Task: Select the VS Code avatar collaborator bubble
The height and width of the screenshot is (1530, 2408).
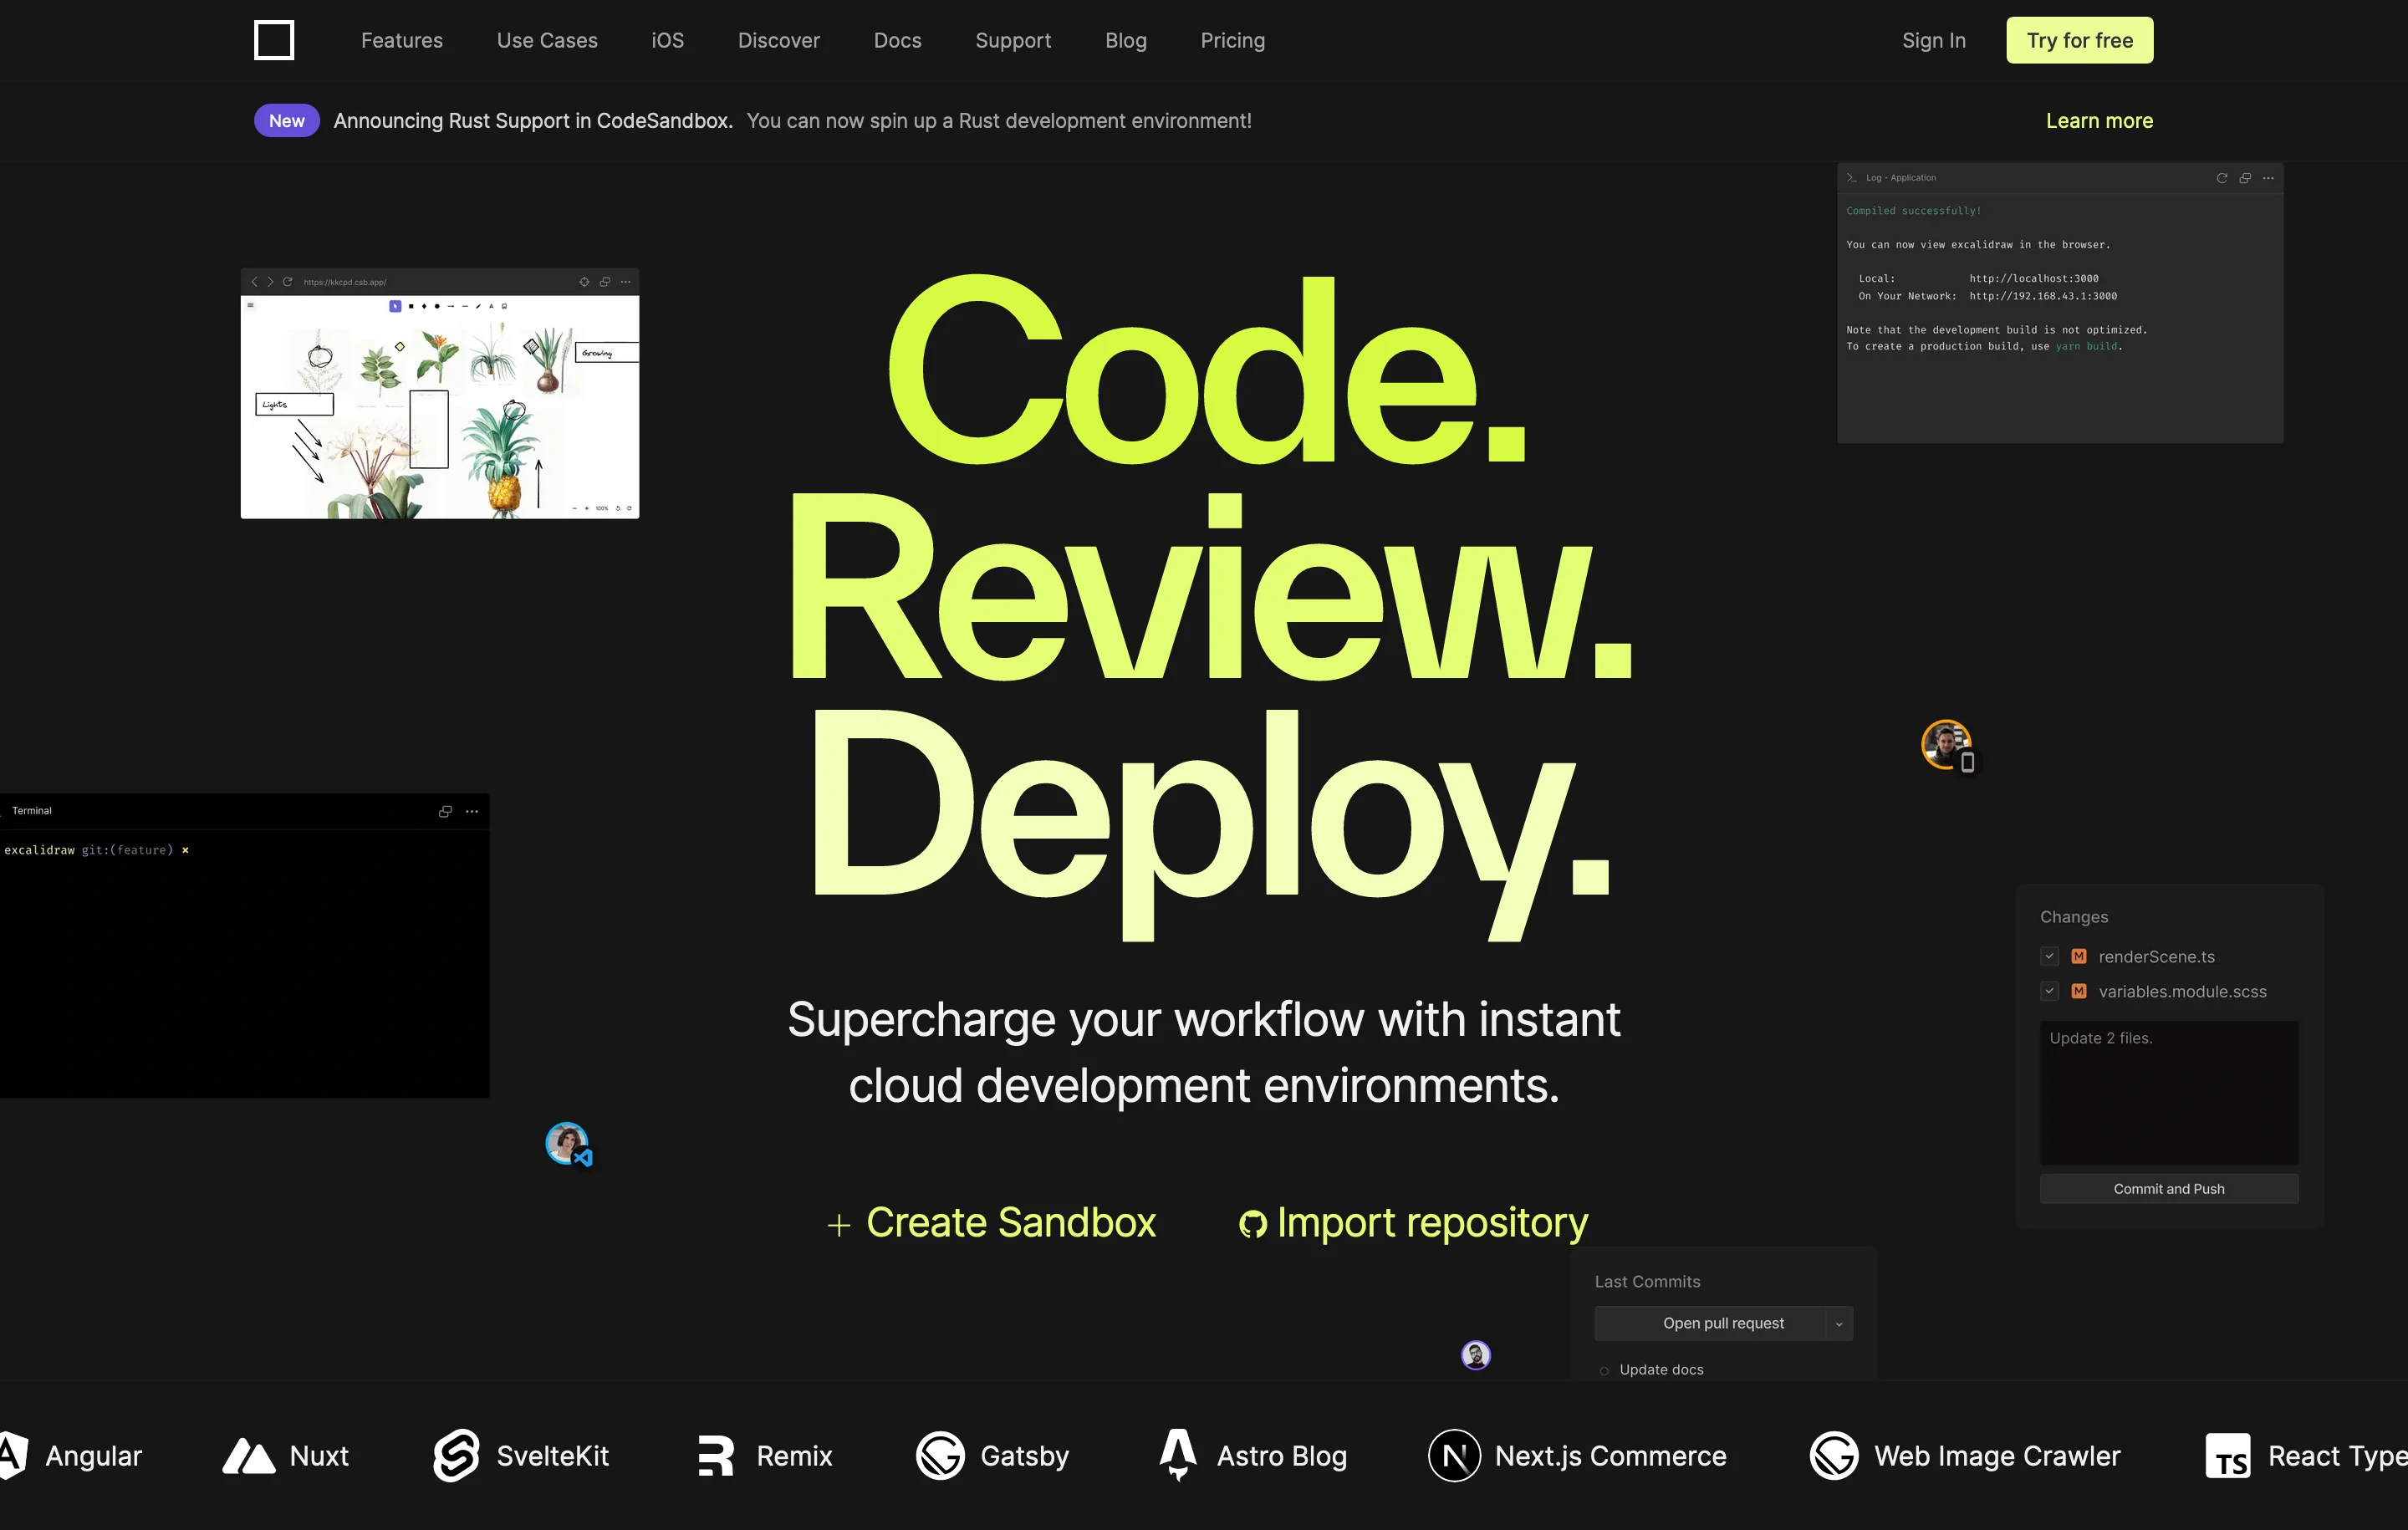Action: click(567, 1144)
